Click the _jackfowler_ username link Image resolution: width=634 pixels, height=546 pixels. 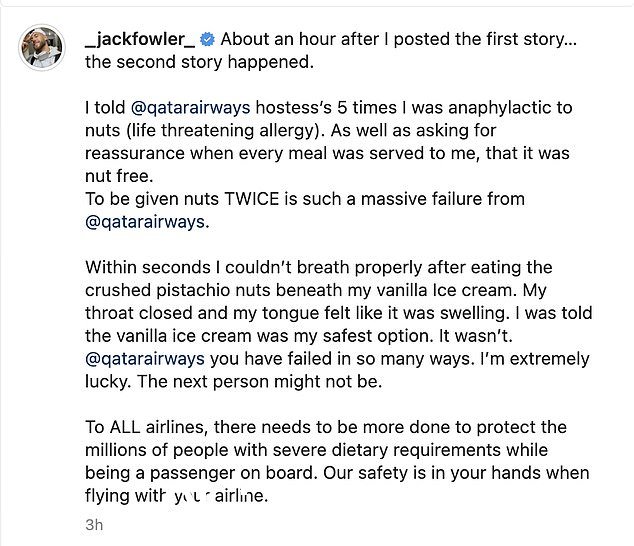140,39
